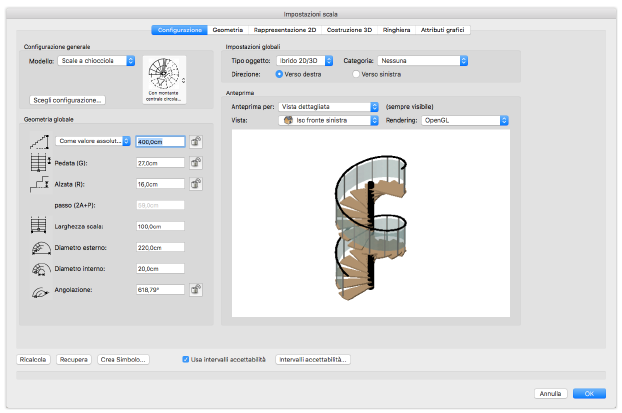
Task: Switch to the Rappresentazione 2D tab
Action: [285, 30]
